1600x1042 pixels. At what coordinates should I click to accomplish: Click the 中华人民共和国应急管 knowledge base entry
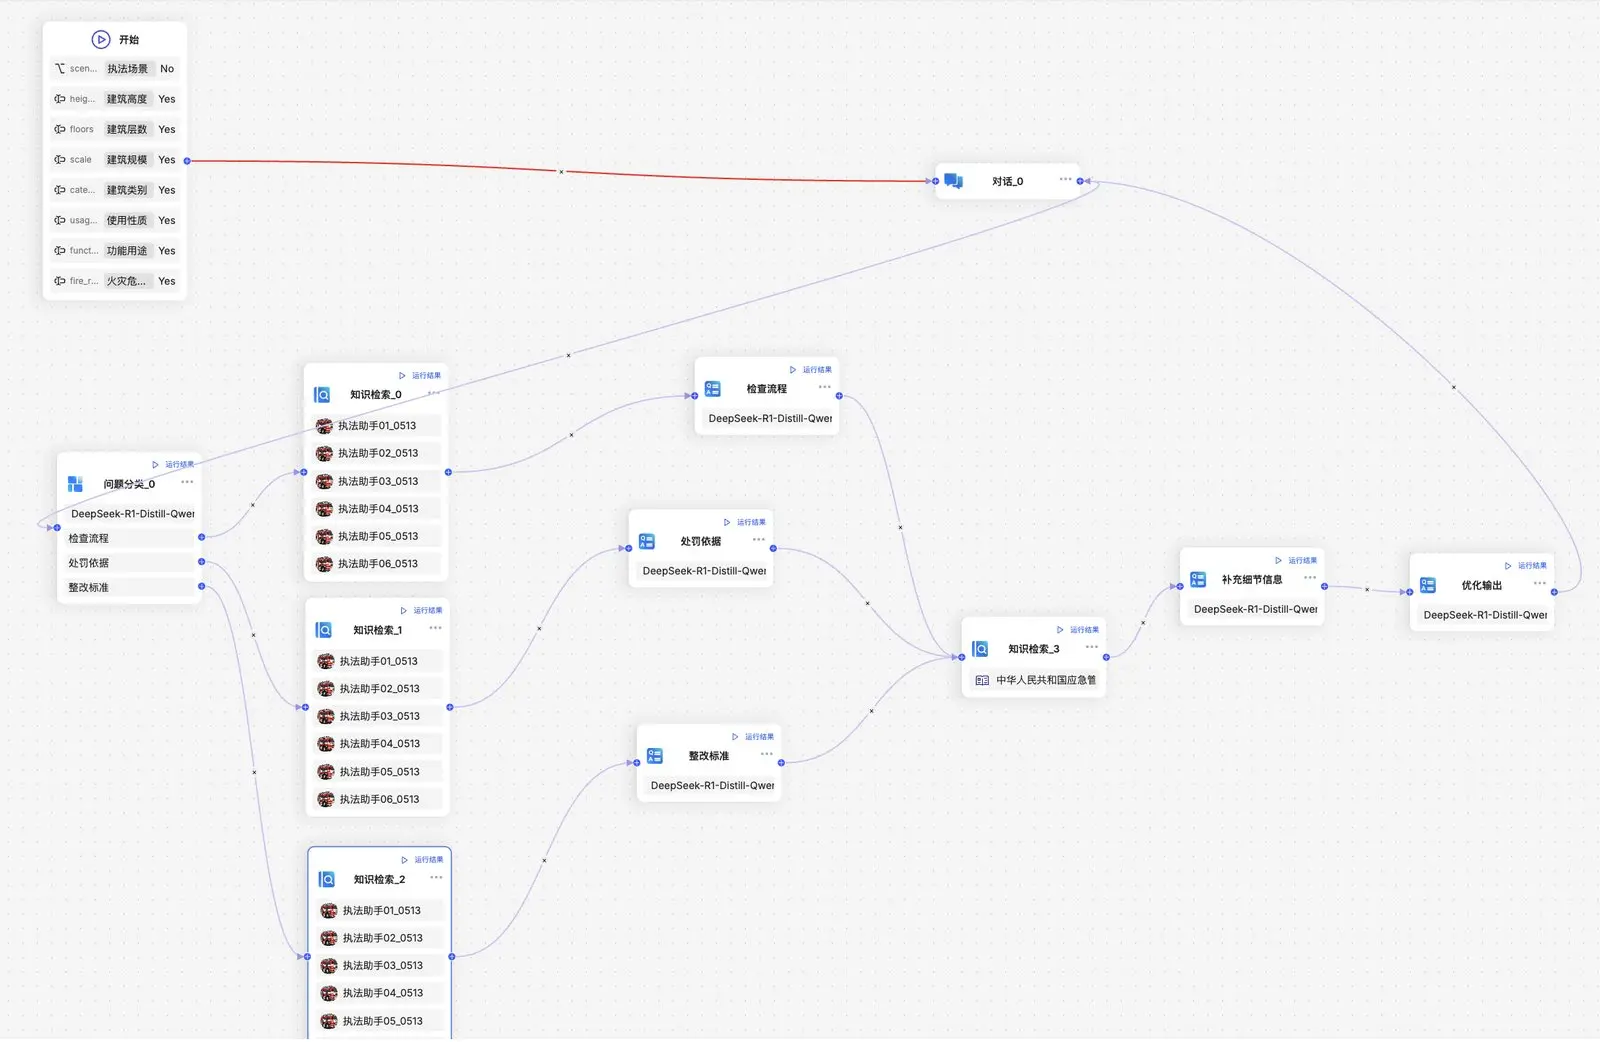(1034, 680)
